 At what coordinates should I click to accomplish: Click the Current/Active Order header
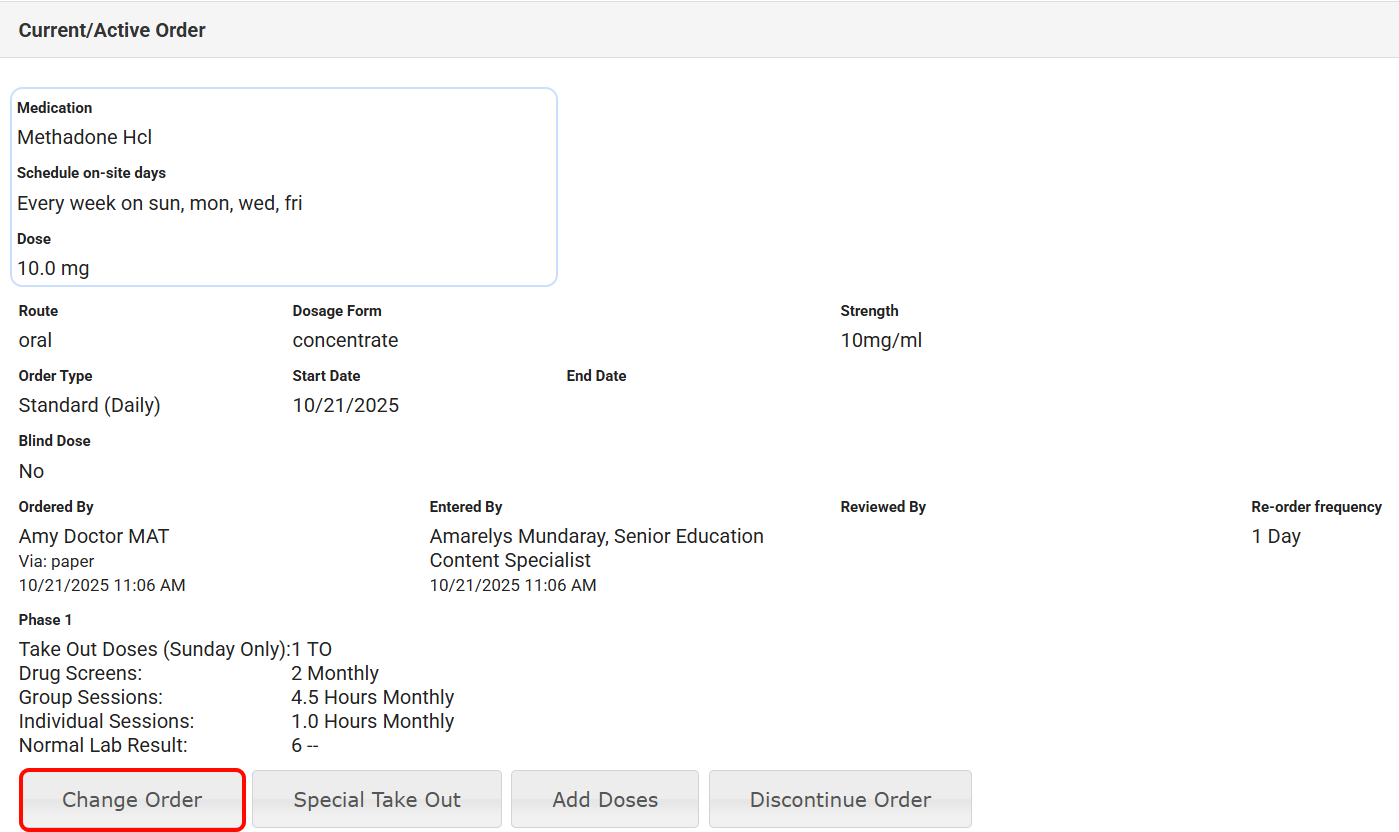(x=112, y=30)
